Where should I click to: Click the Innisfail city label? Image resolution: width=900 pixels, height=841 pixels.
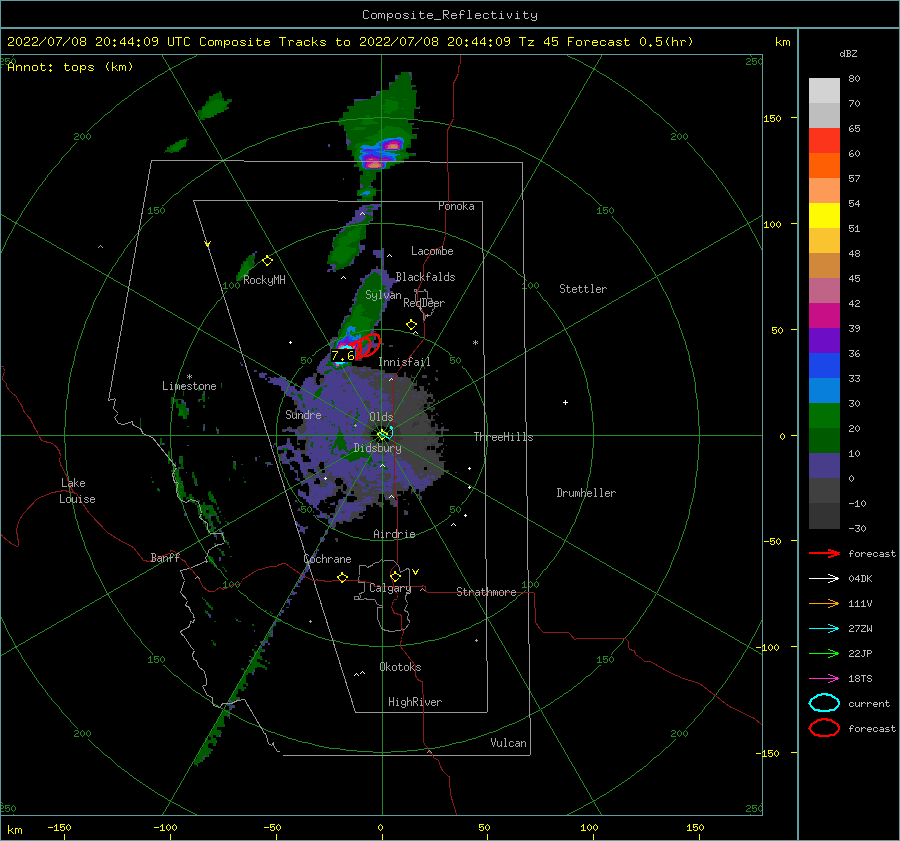[404, 362]
